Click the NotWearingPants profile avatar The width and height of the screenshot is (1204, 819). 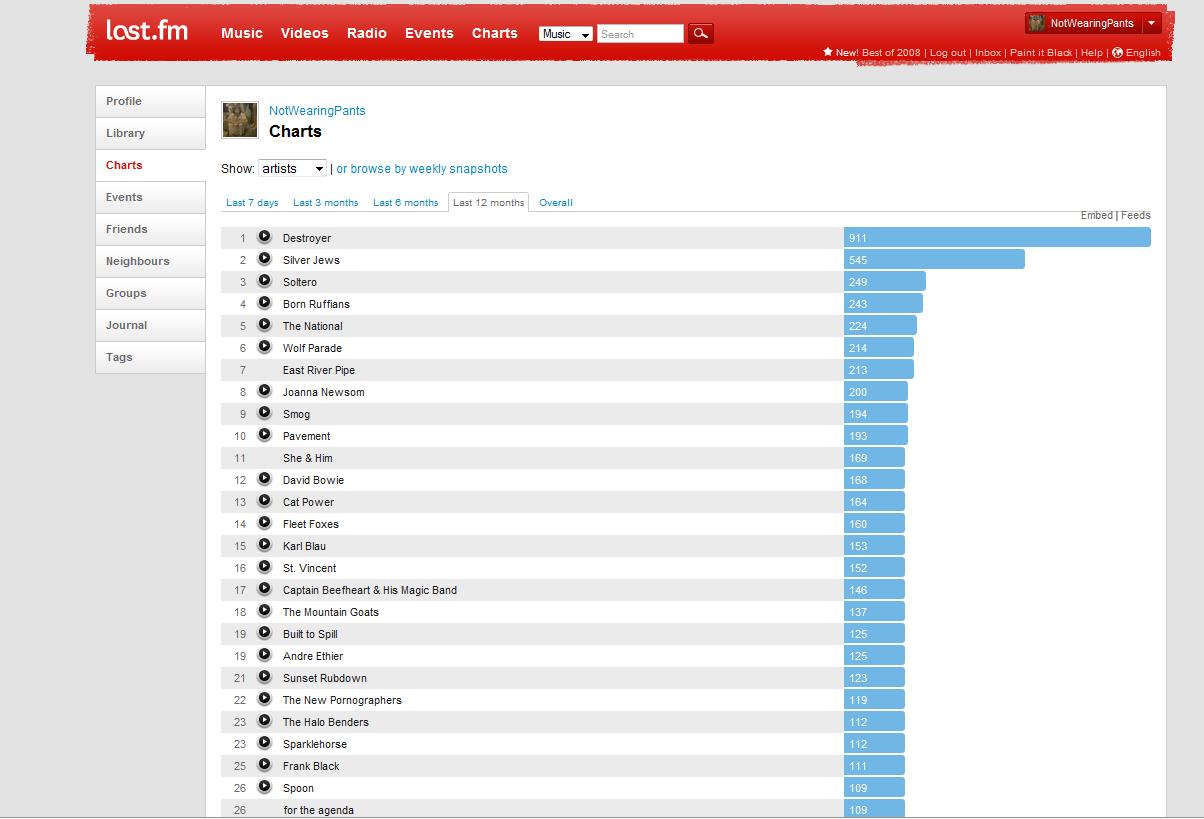click(x=239, y=120)
